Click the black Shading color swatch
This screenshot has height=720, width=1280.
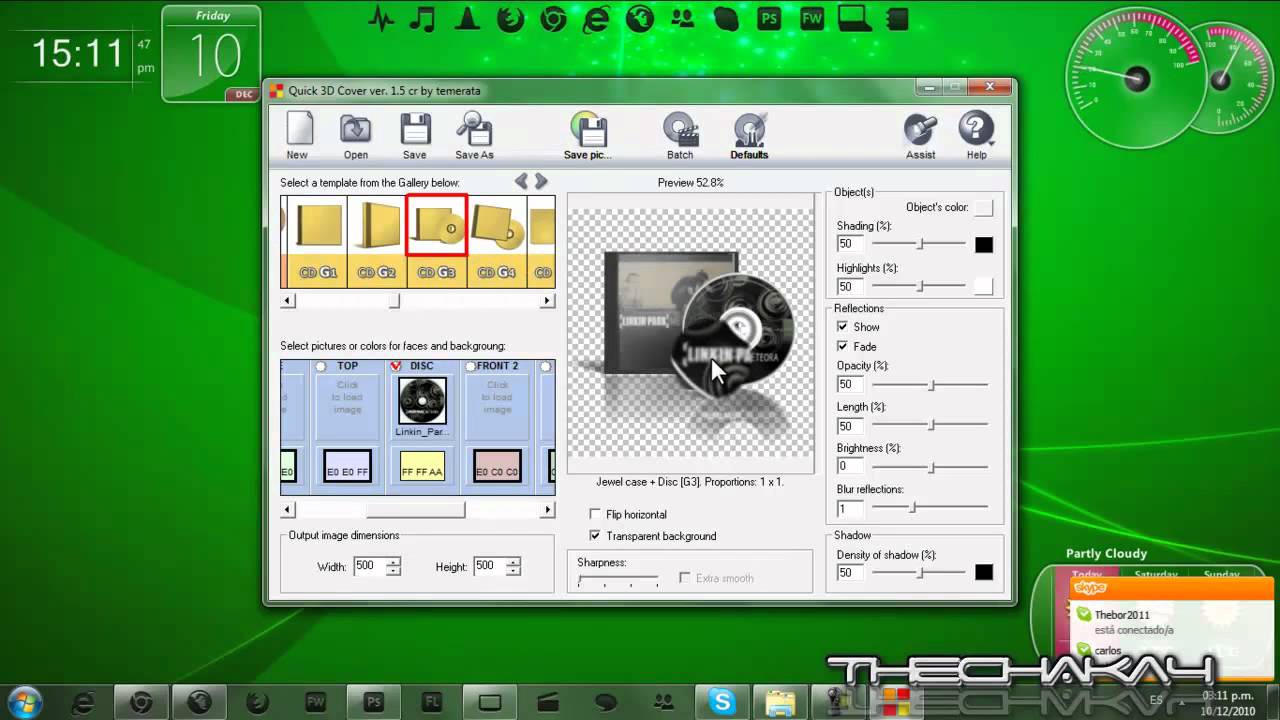point(984,244)
